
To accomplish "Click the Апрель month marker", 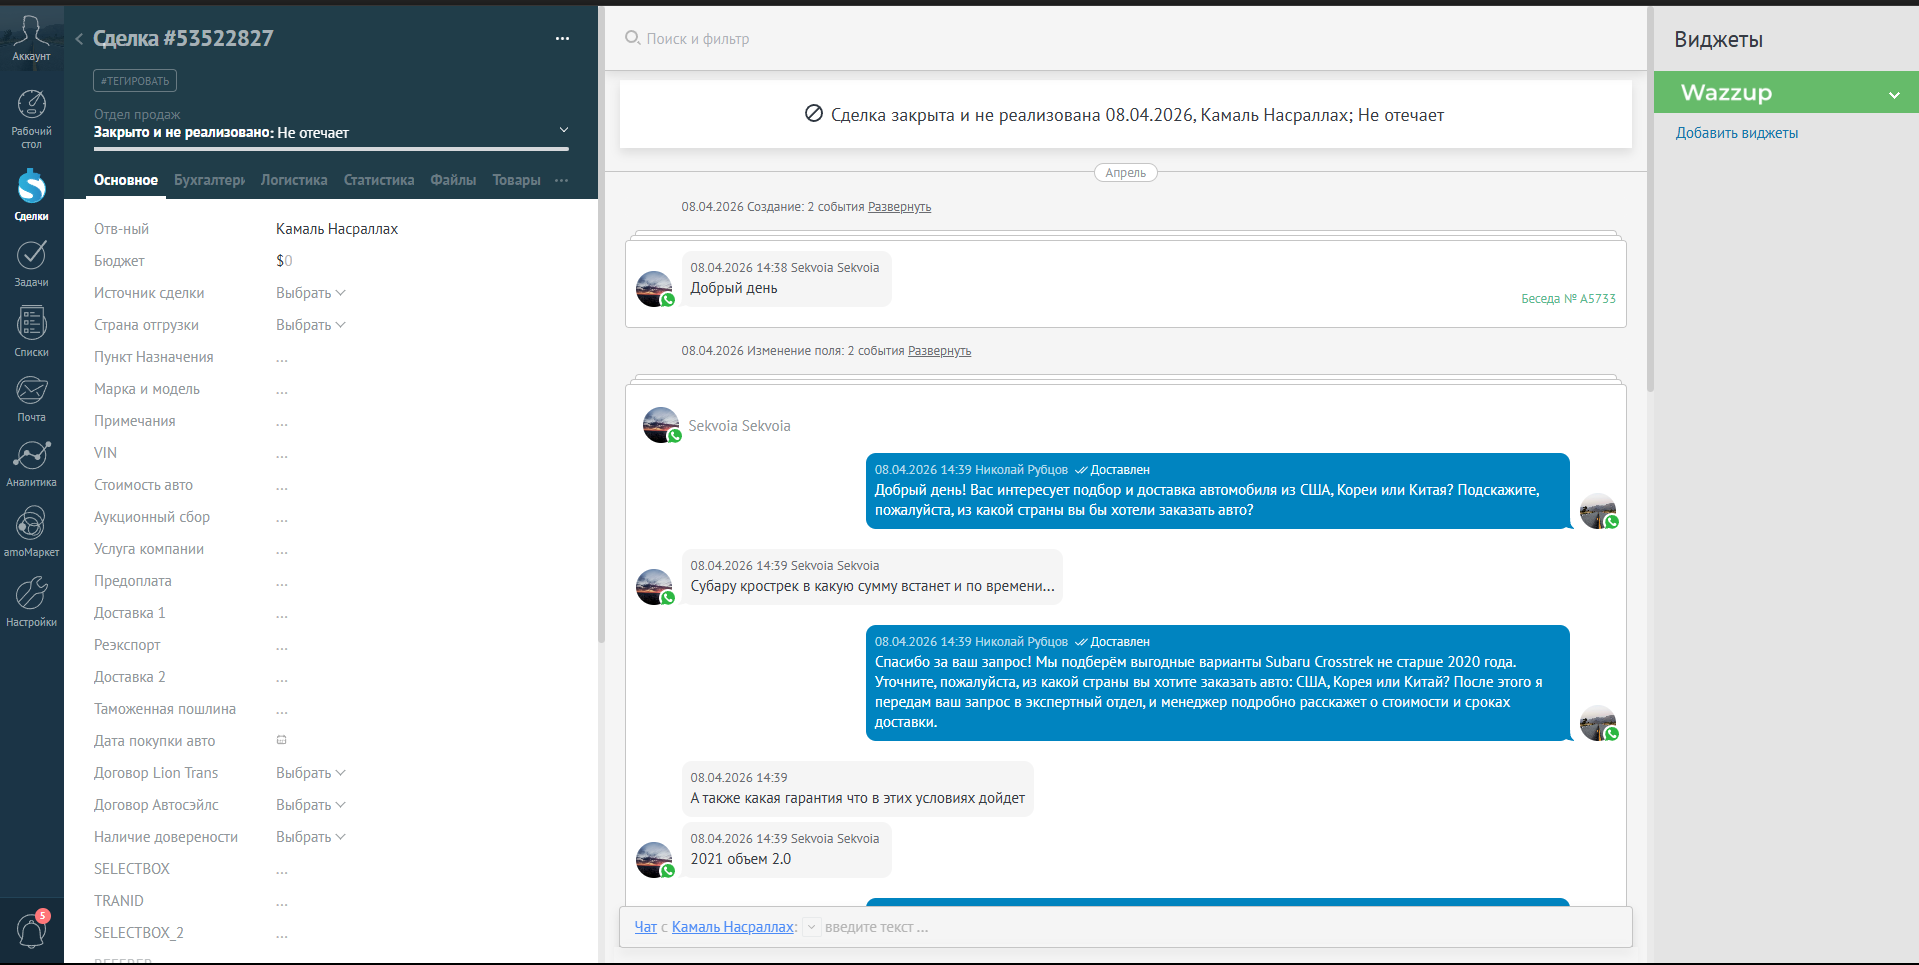I will 1125,173.
